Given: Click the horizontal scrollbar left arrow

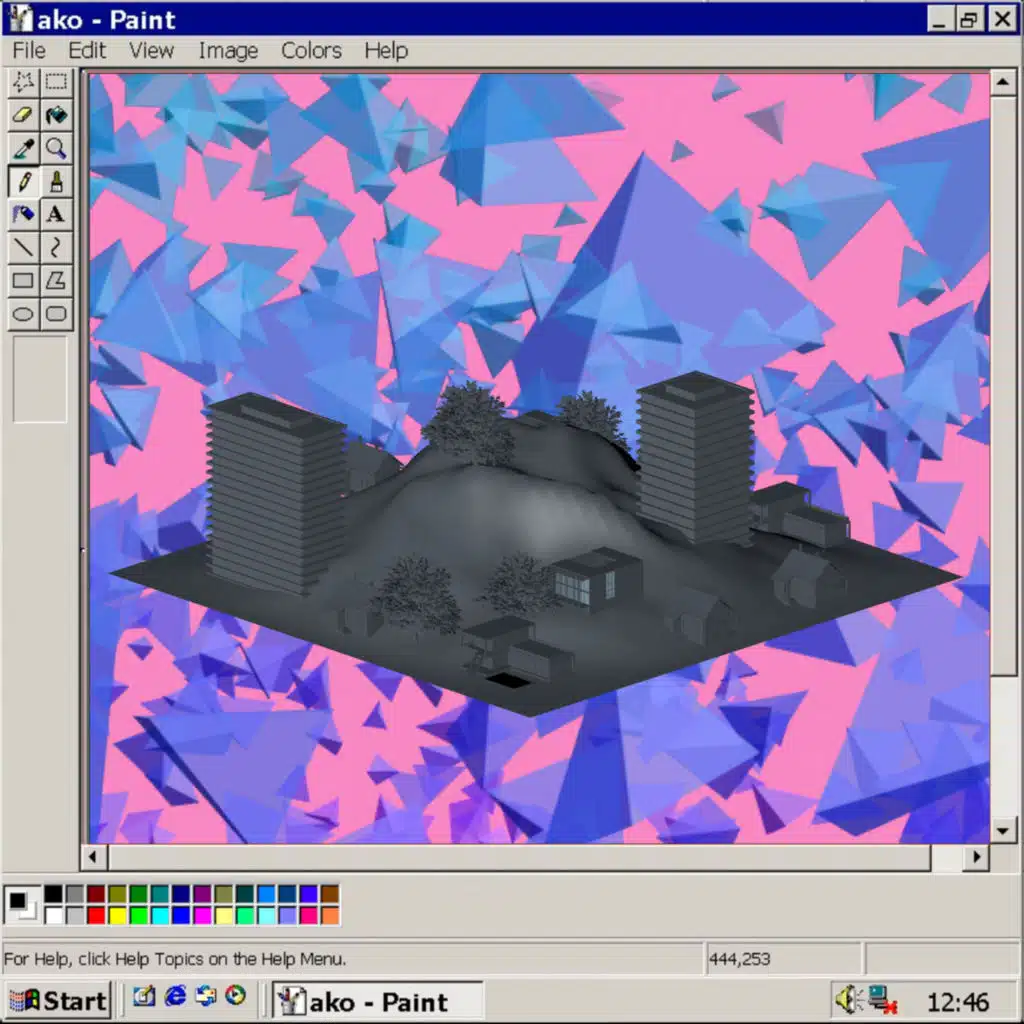Looking at the screenshot, I should pyautogui.click(x=93, y=857).
